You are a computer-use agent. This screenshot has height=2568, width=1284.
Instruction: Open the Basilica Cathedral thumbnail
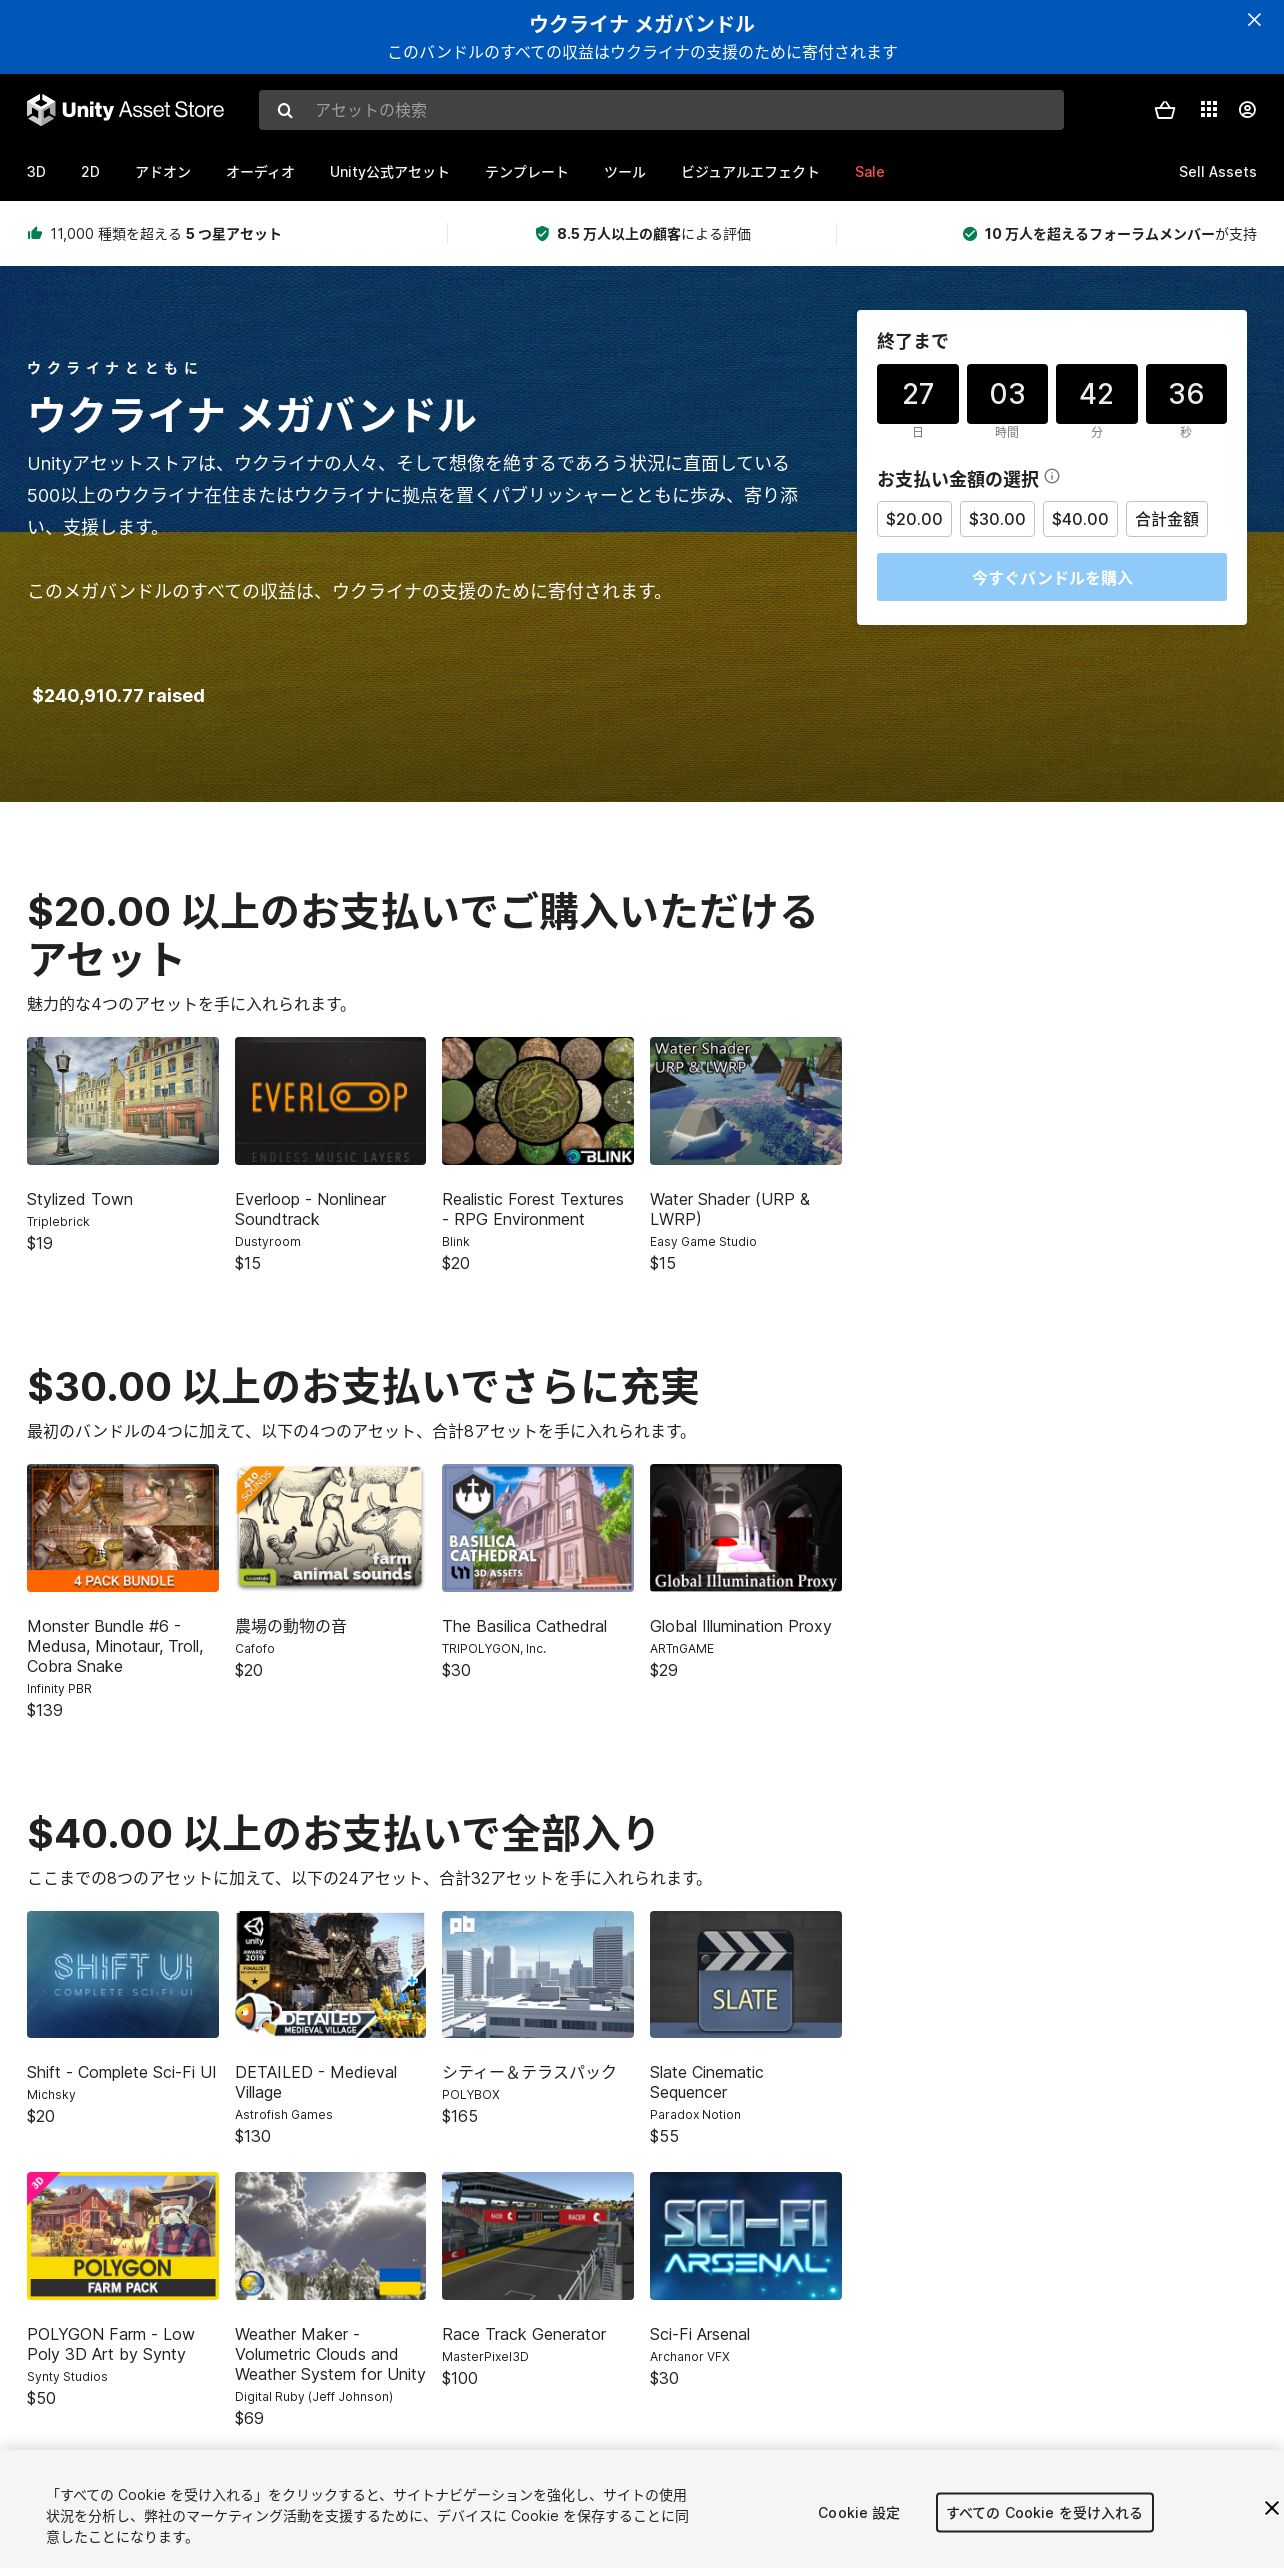(538, 1528)
